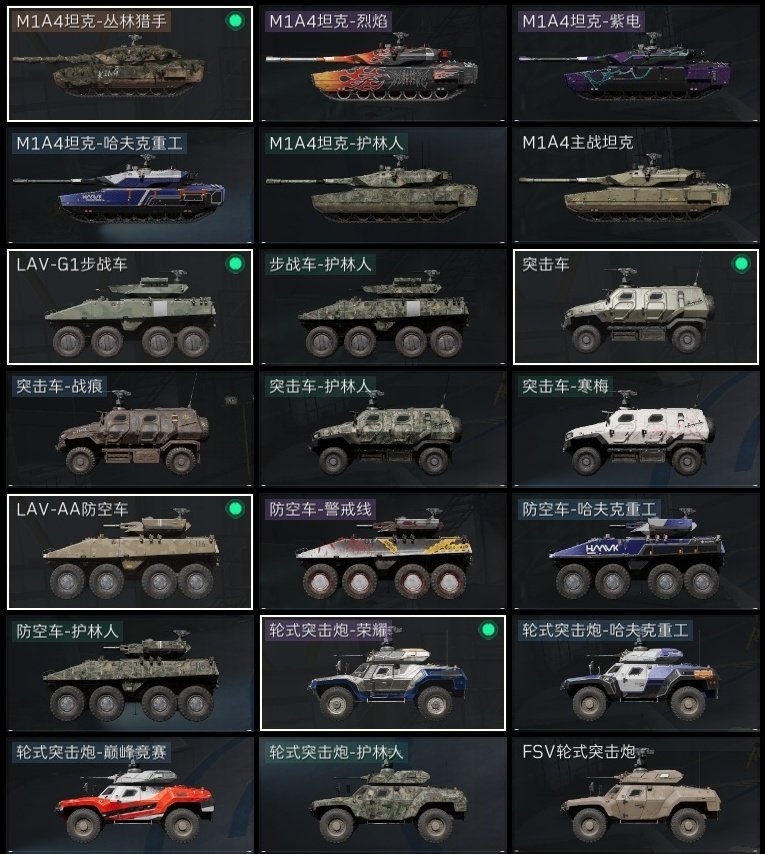765x854 pixels.
Task: Pick the red 轮式突击炮-巅峰竞赛 skin
Action: pyautogui.click(x=130, y=795)
